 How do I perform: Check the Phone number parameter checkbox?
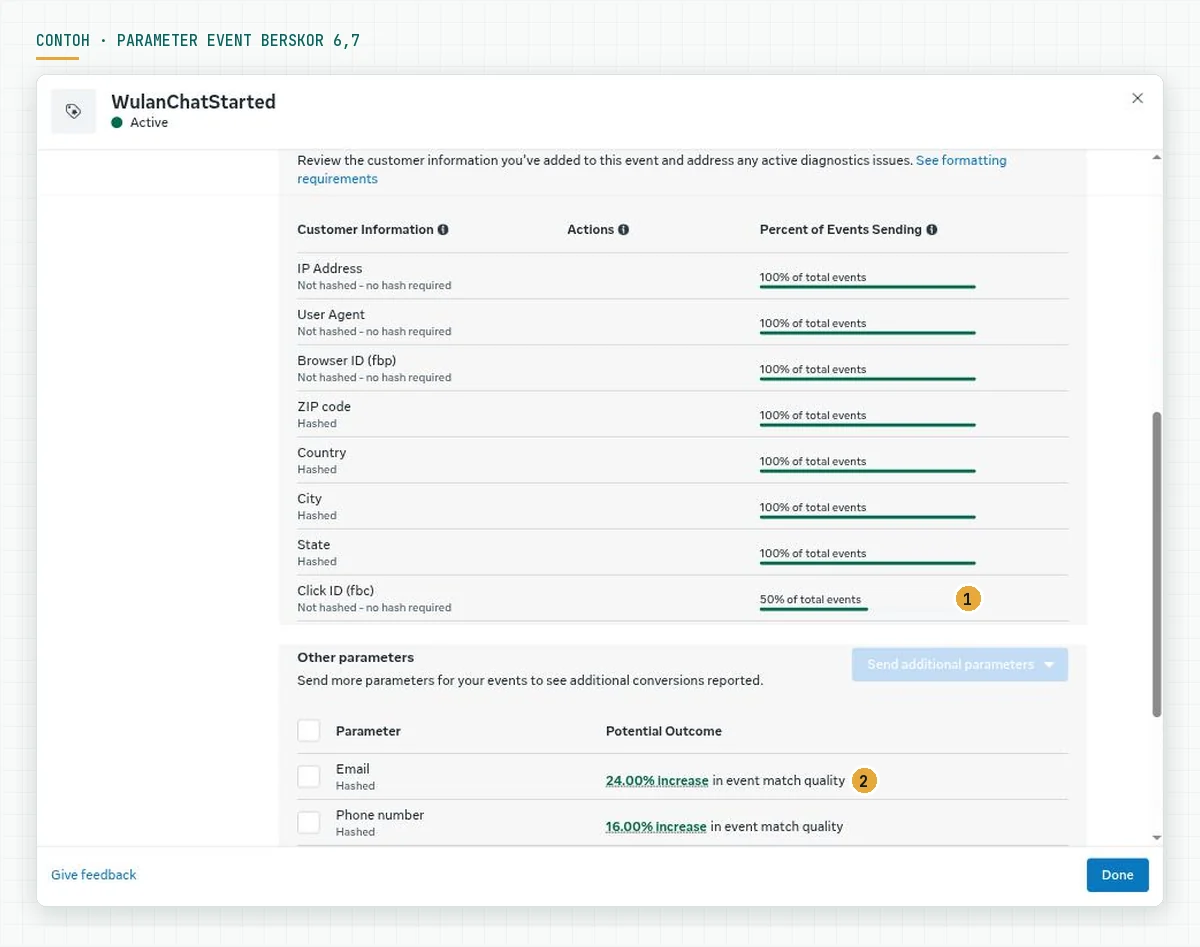point(309,823)
